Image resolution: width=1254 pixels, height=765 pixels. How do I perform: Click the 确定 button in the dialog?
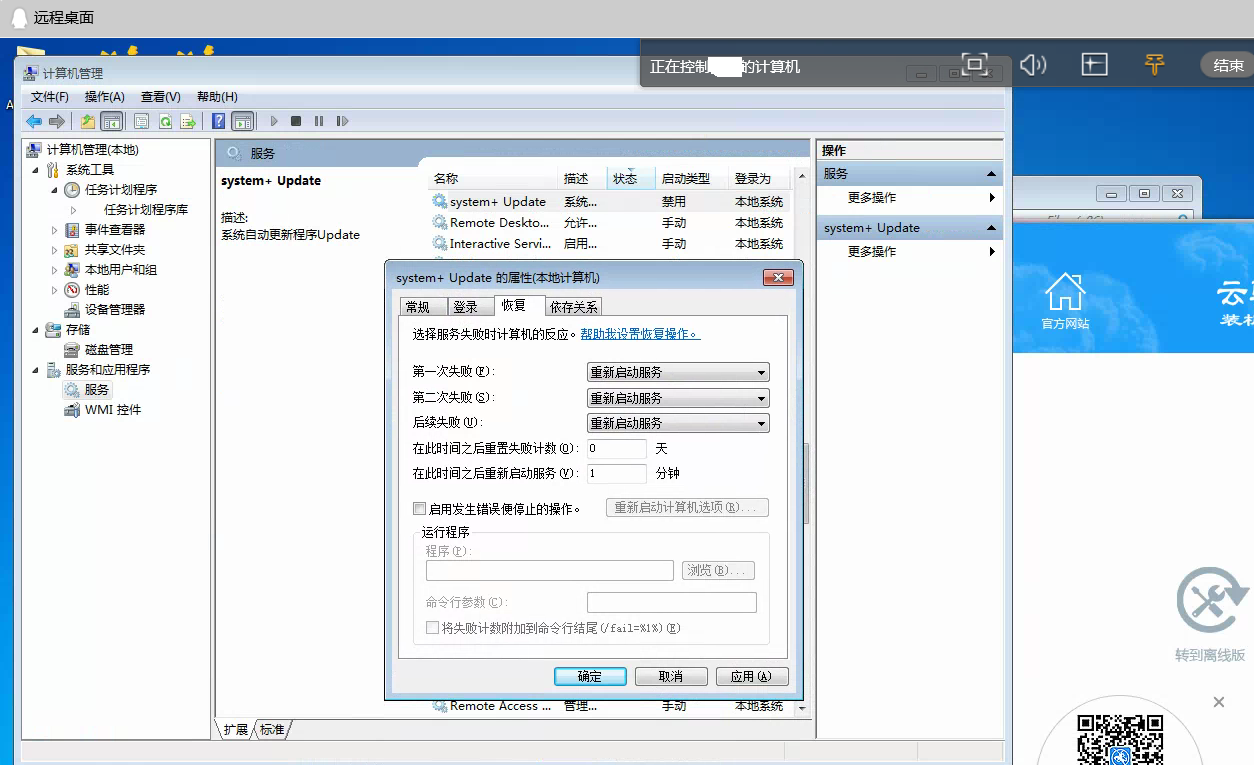(590, 676)
